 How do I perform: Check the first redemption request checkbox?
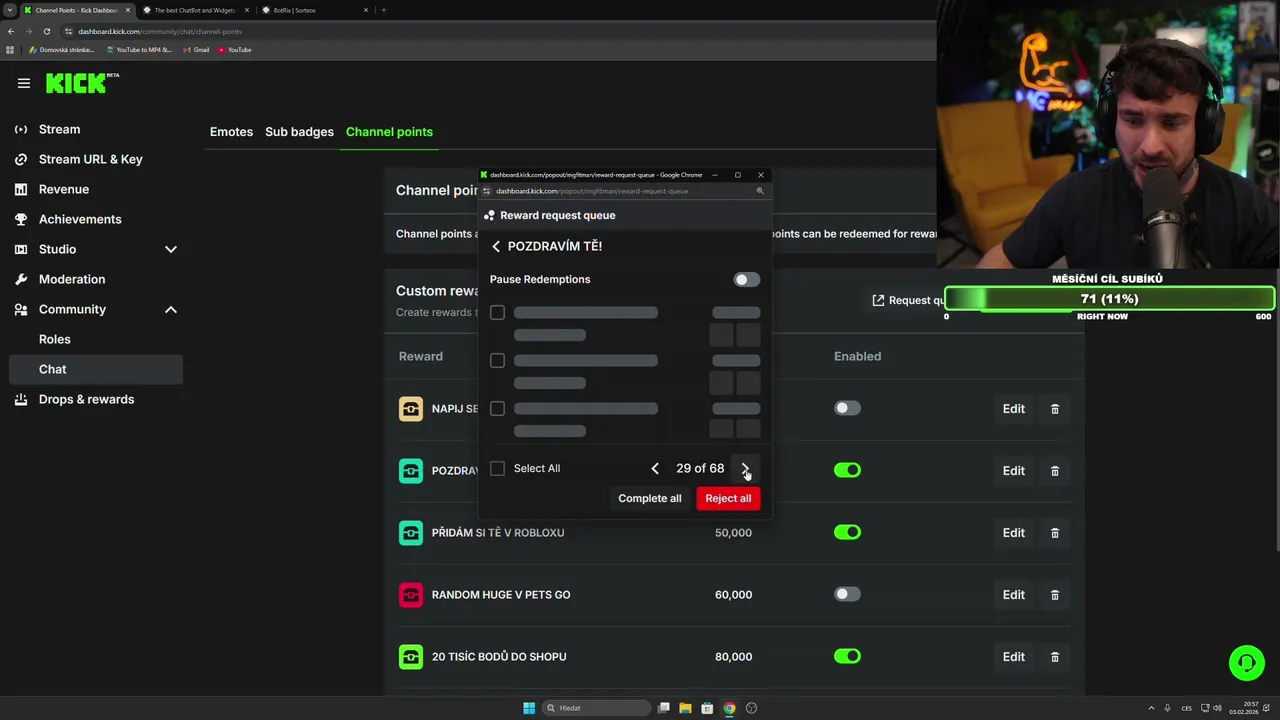pyautogui.click(x=497, y=312)
